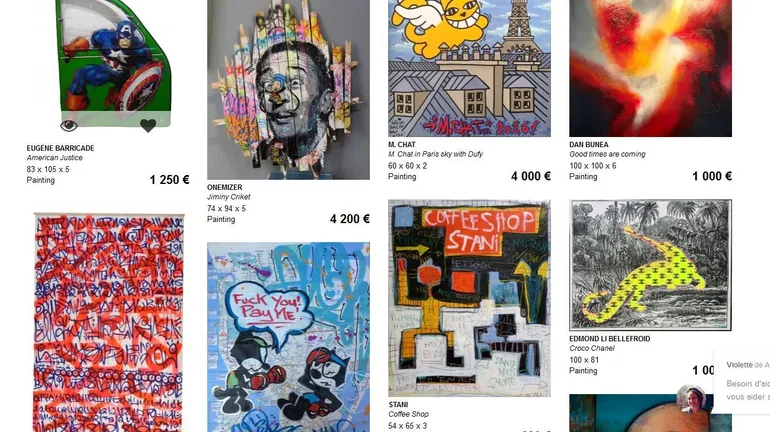Click the eye icon on American Justice artwork
This screenshot has height=432, width=770.
coord(69,126)
